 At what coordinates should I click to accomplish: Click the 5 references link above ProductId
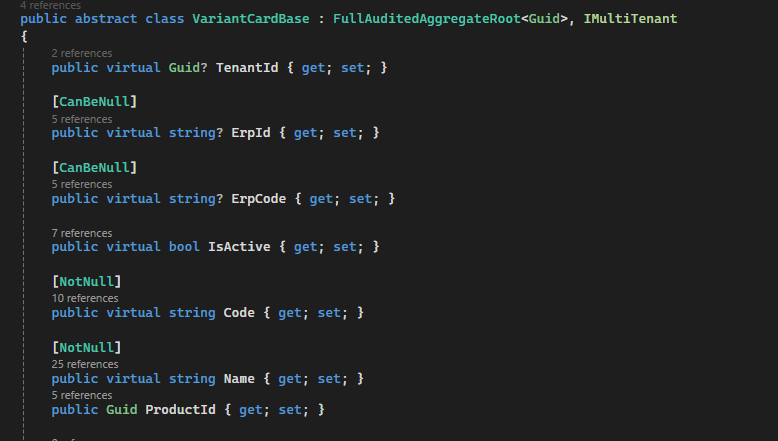pos(82,395)
